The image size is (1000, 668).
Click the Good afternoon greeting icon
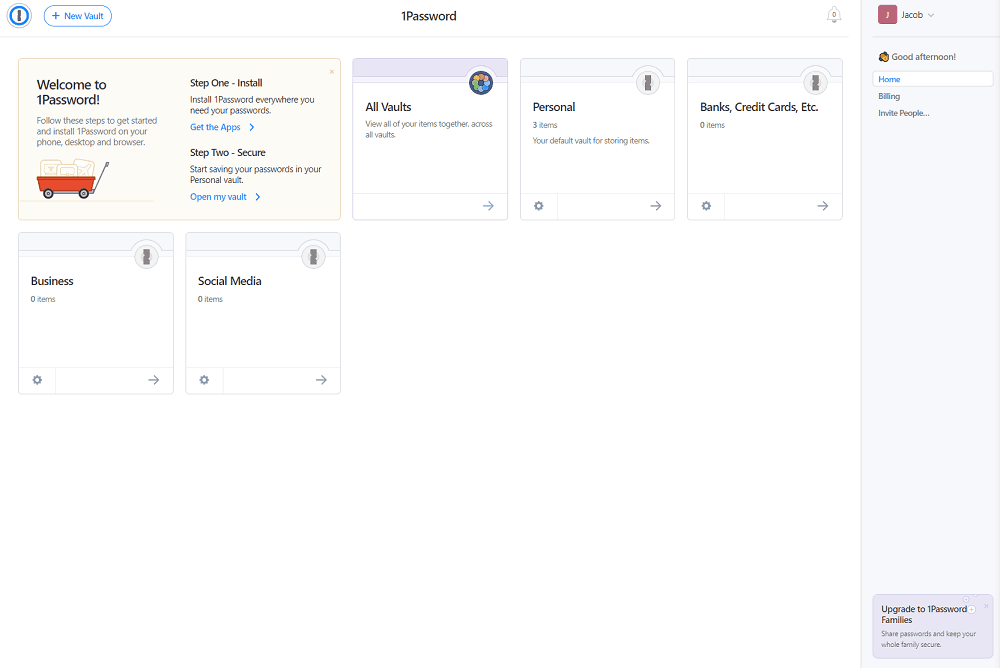pos(883,57)
